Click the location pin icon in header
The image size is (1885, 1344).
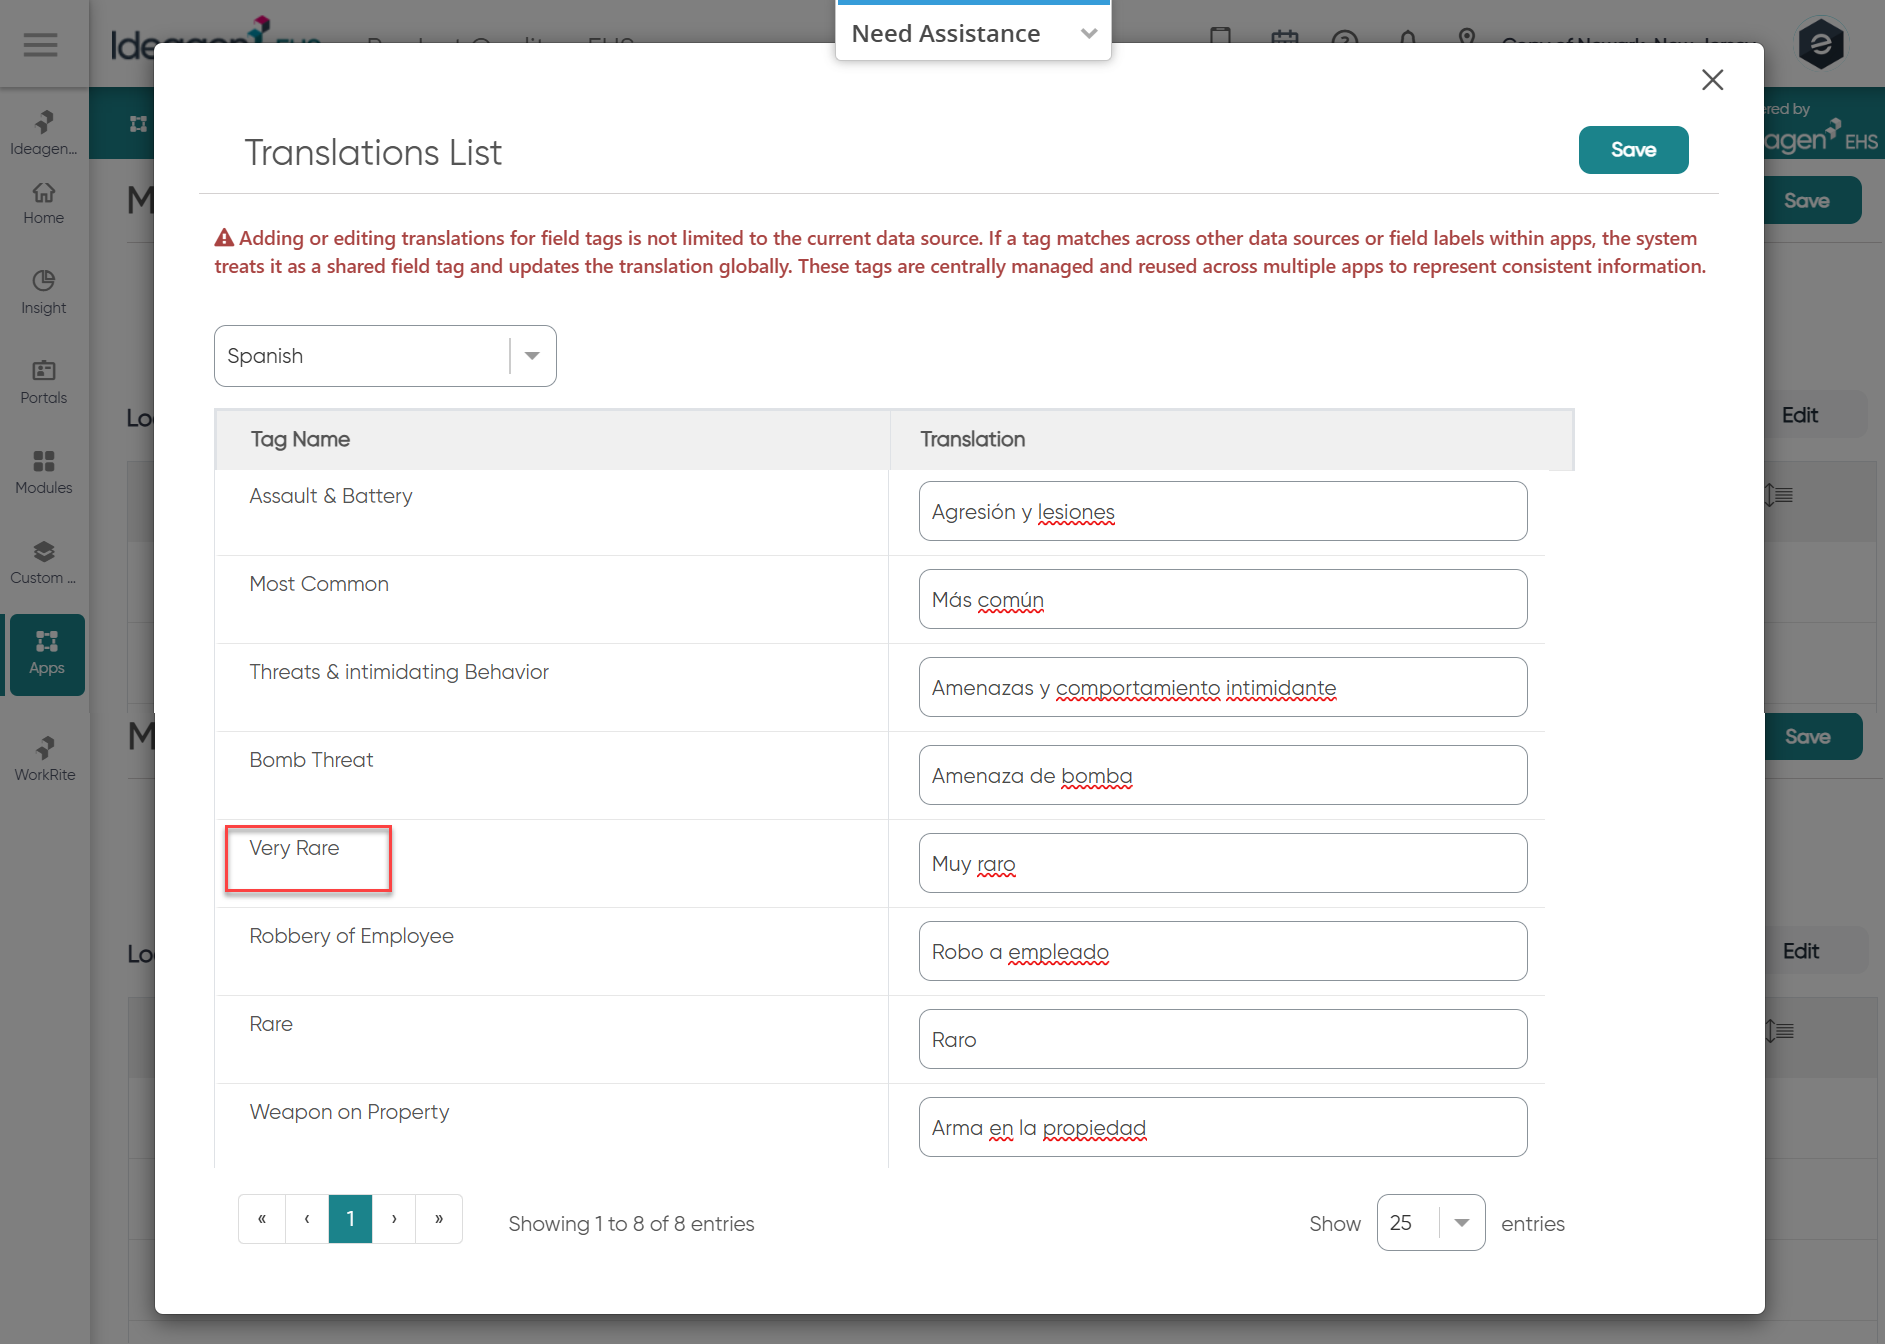coord(1467,38)
